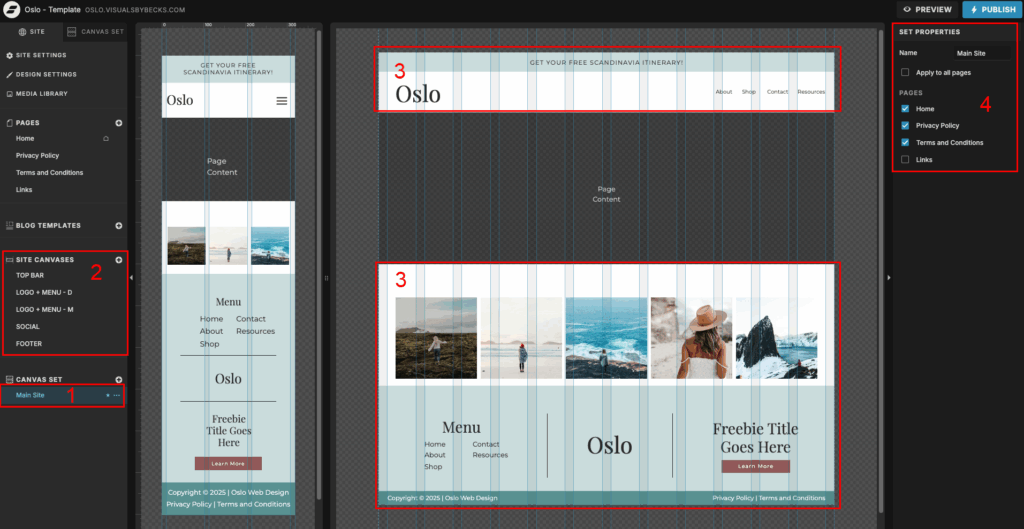The width and height of the screenshot is (1024, 529).
Task: Switch to the Canvas Set tab
Action: click(x=96, y=31)
